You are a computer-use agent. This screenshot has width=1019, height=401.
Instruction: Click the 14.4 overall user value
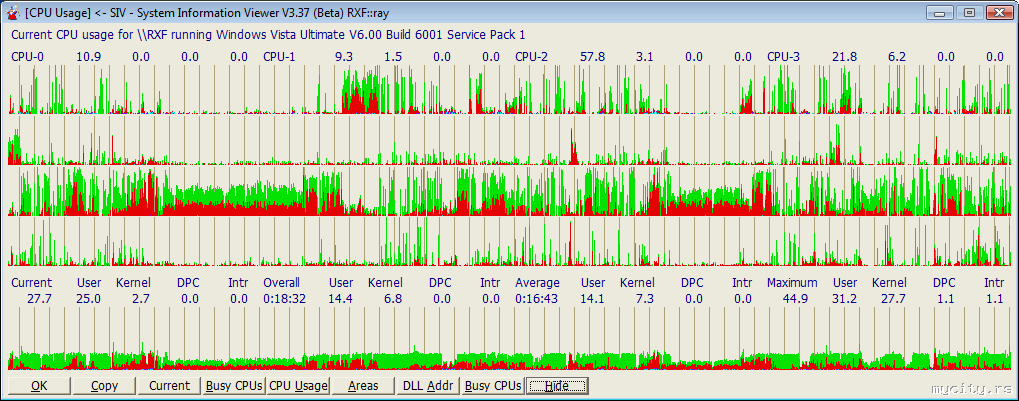[x=341, y=298]
